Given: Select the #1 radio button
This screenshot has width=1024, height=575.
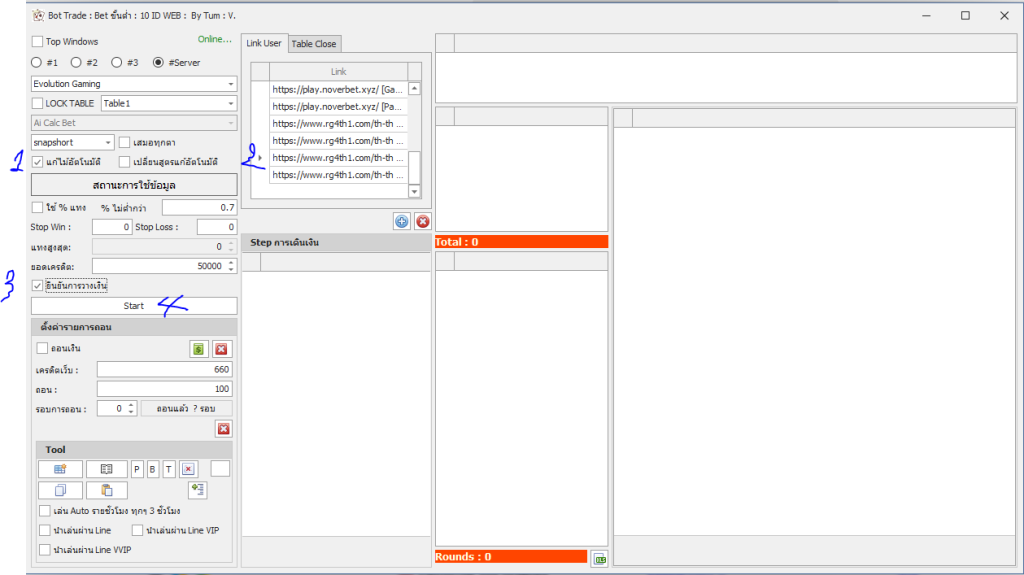Looking at the screenshot, I should point(37,62).
